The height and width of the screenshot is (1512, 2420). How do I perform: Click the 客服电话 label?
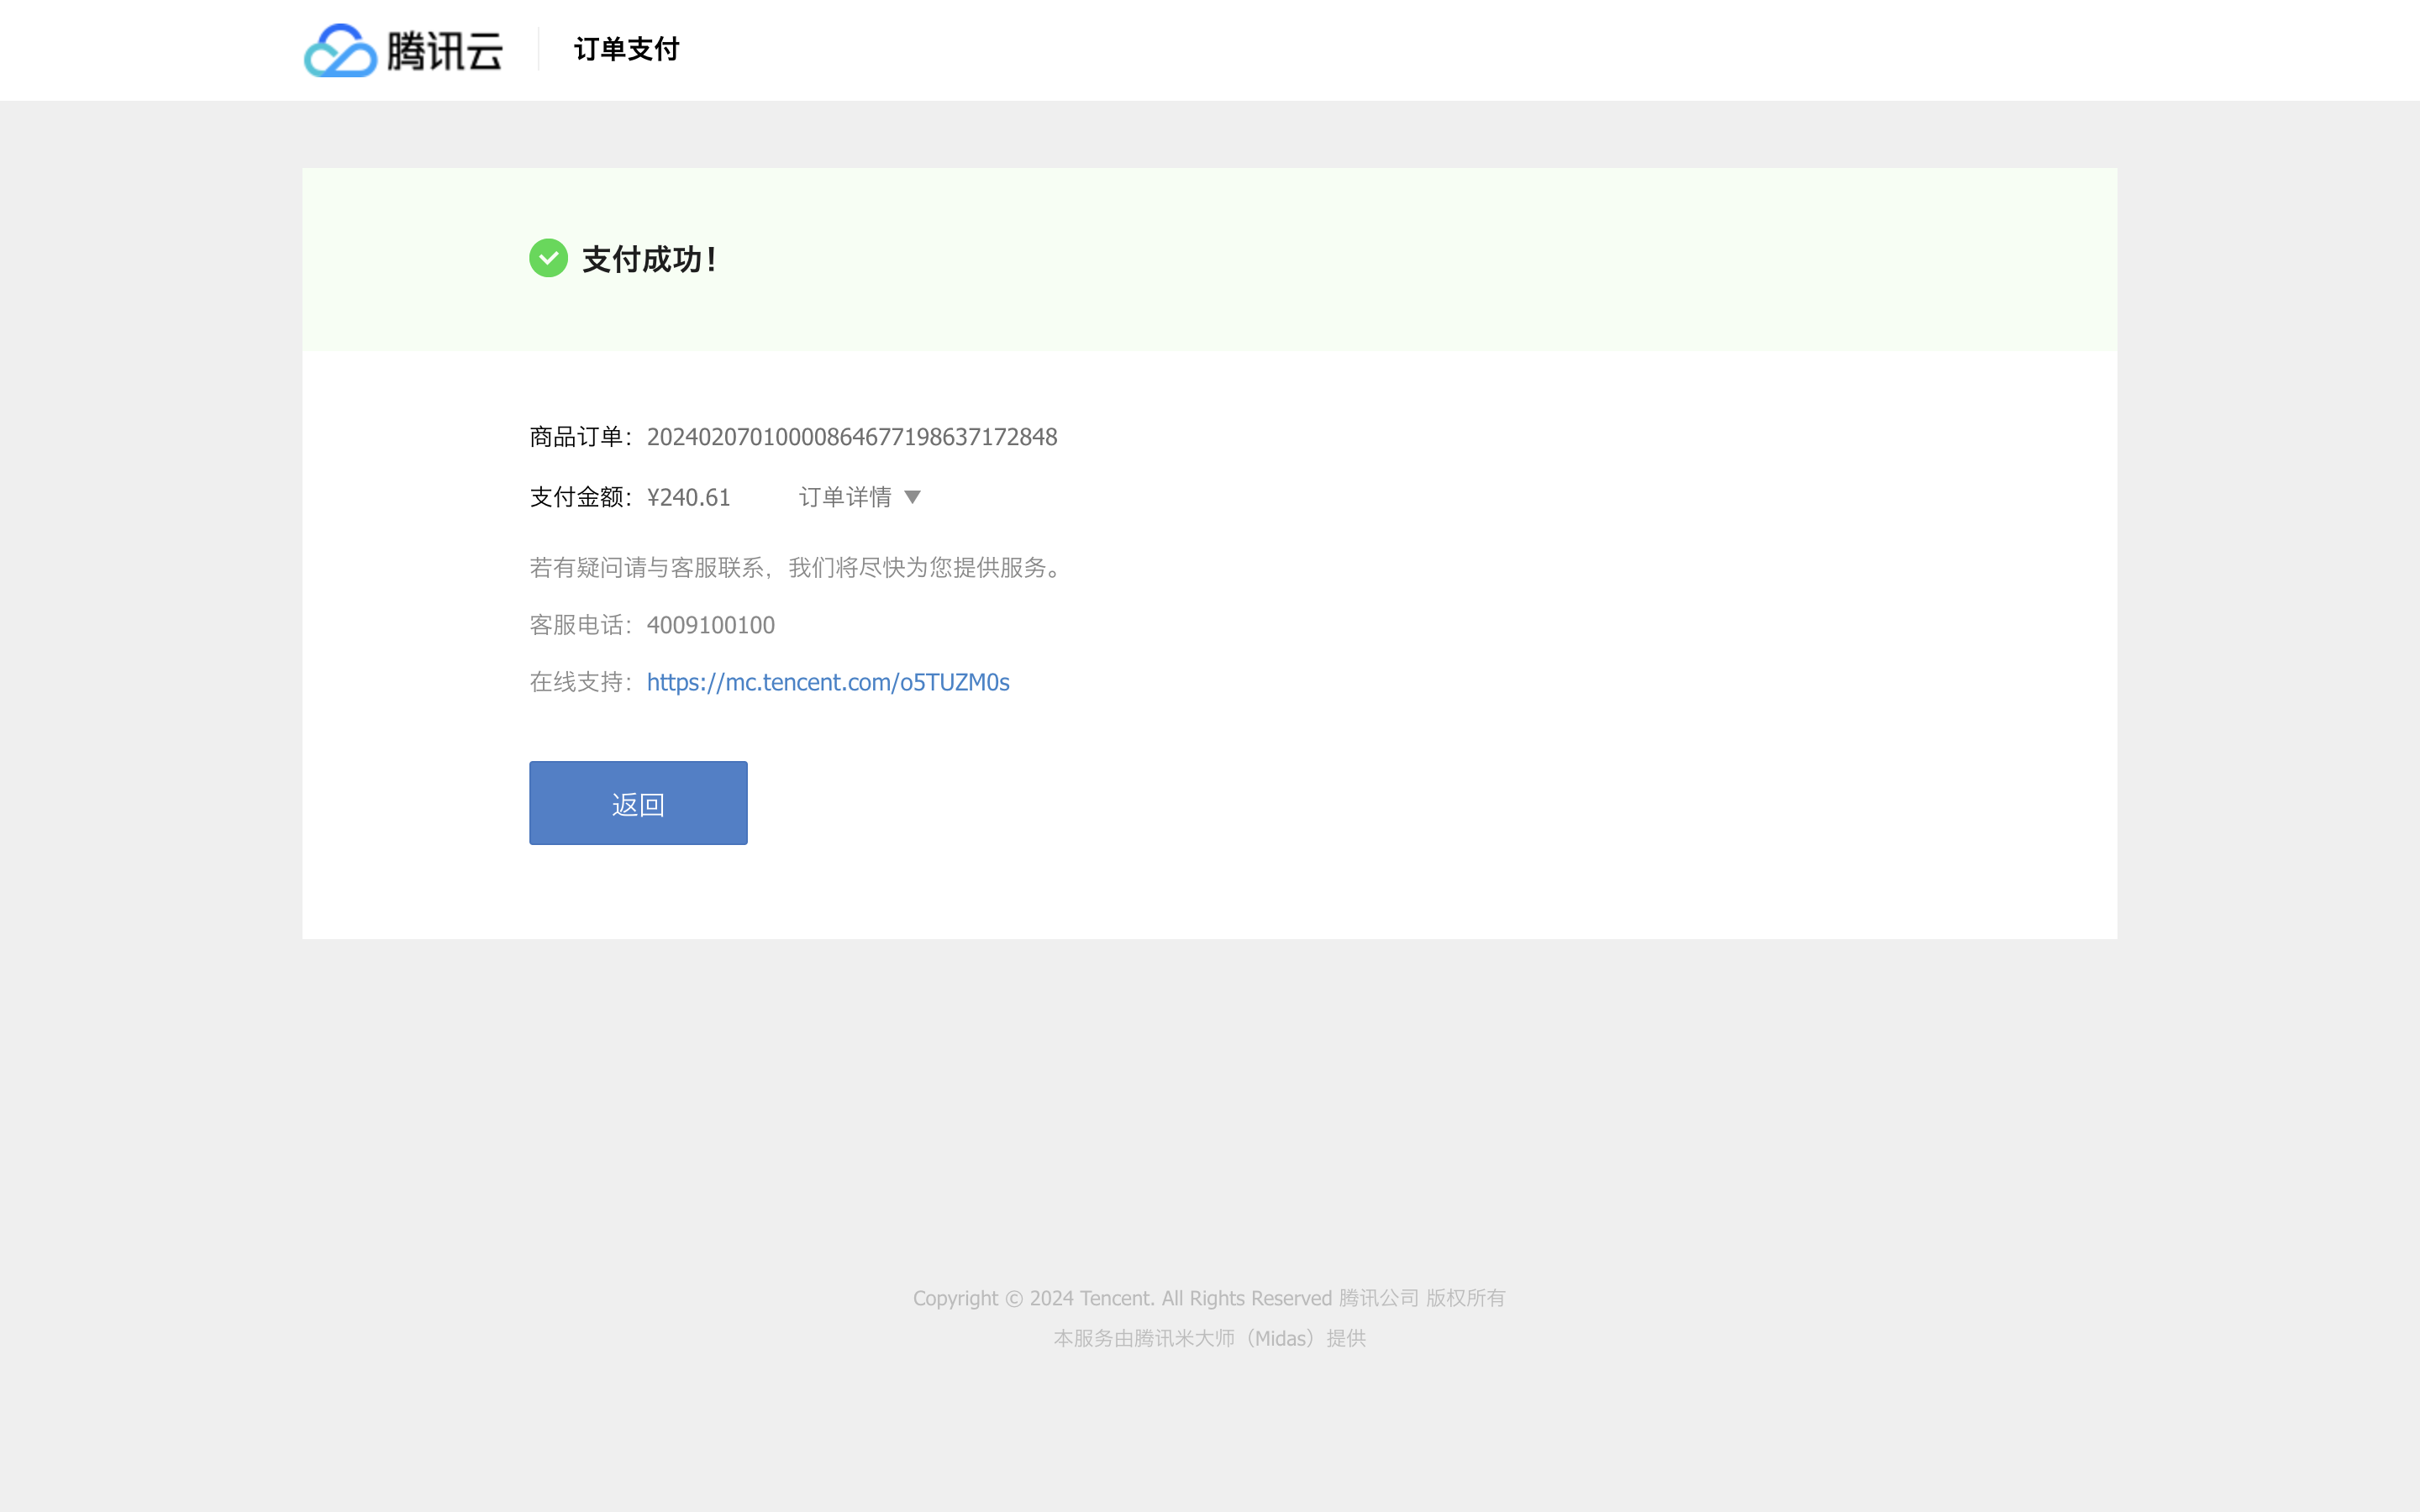point(577,625)
